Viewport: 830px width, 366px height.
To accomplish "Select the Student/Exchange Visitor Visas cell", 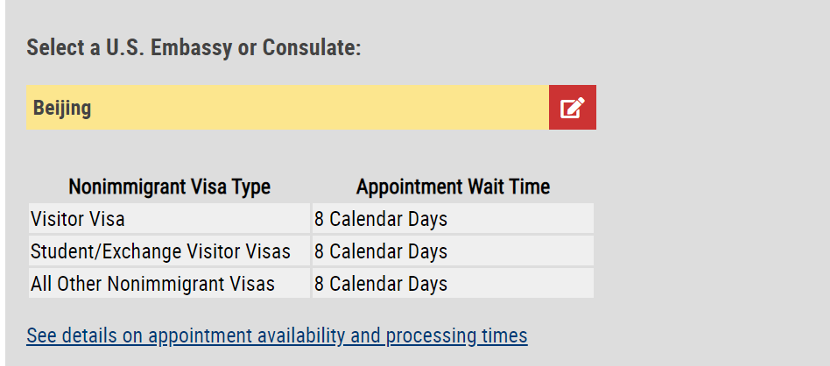I will (x=169, y=251).
